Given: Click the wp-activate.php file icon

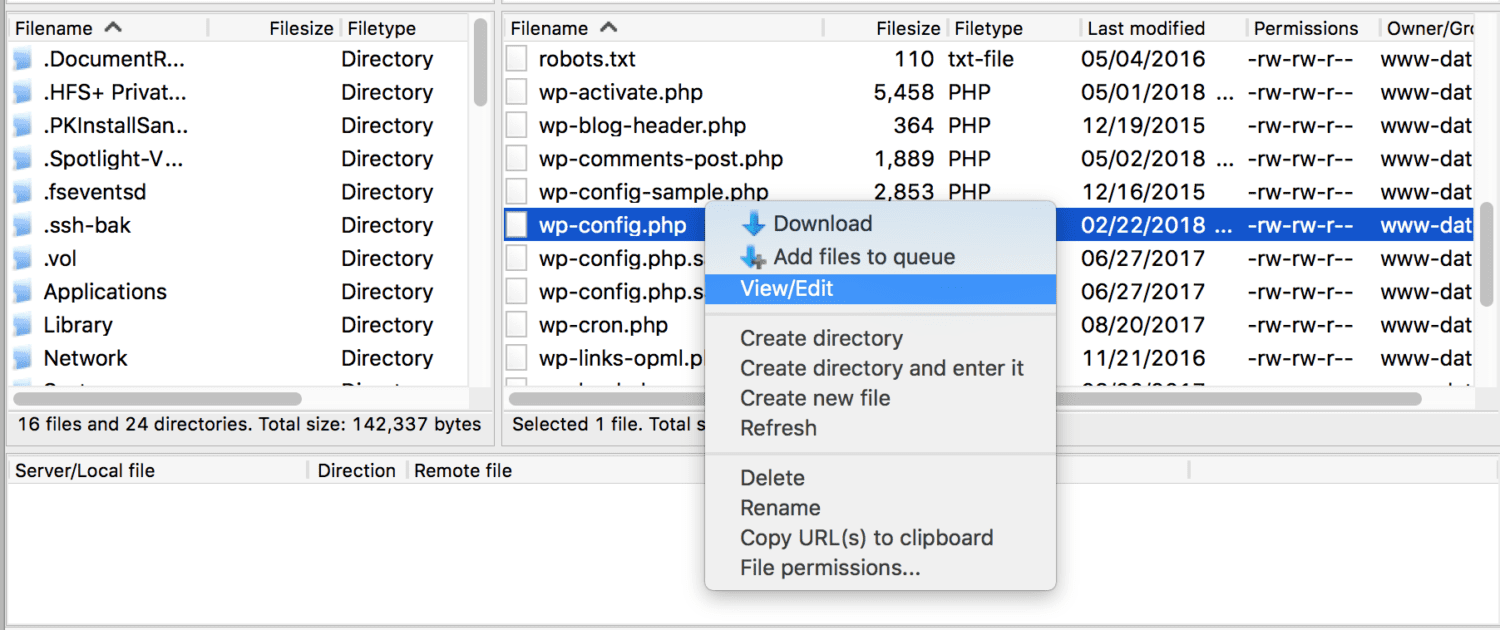Looking at the screenshot, I should click(x=516, y=92).
